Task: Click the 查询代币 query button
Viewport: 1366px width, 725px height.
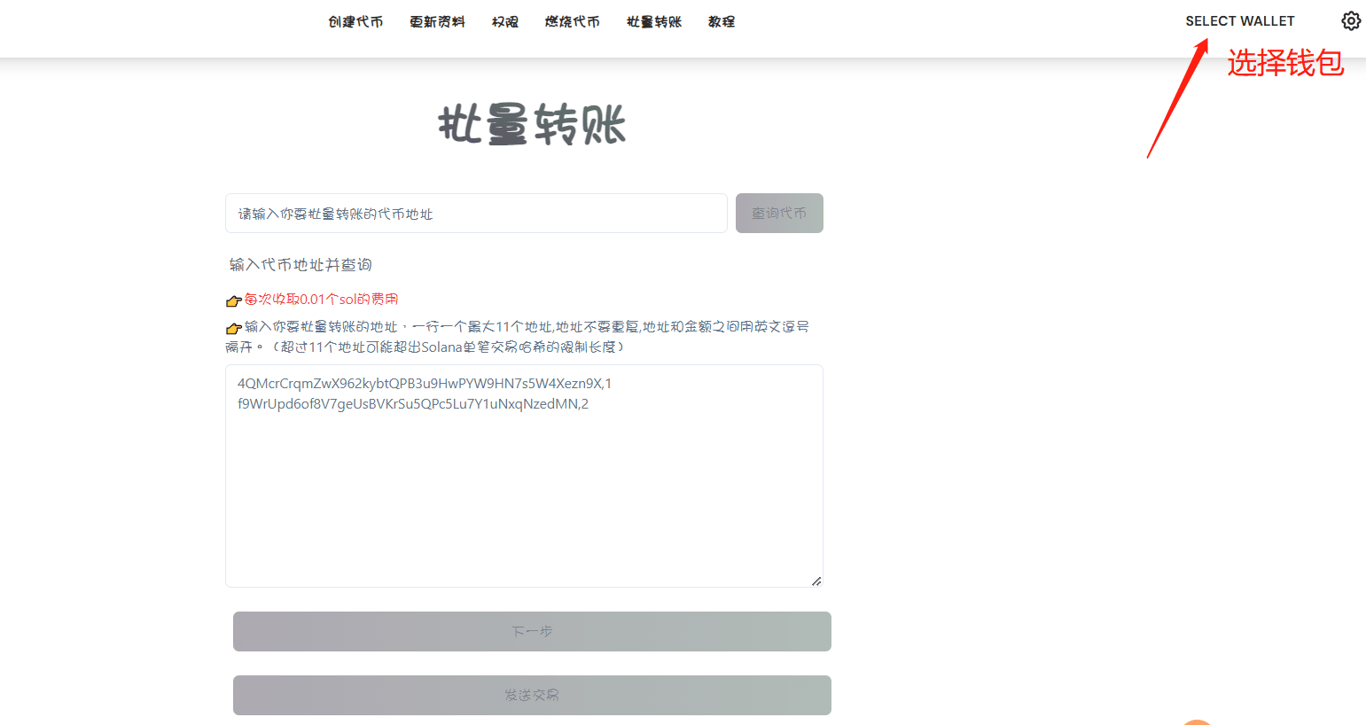Action: click(779, 213)
